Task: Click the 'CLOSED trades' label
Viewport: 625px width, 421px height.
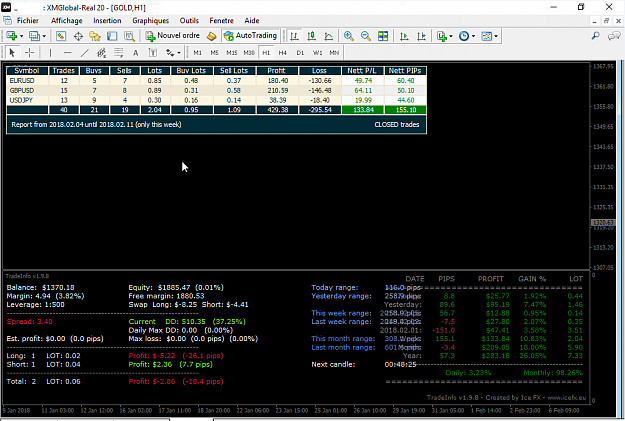Action: tap(397, 124)
